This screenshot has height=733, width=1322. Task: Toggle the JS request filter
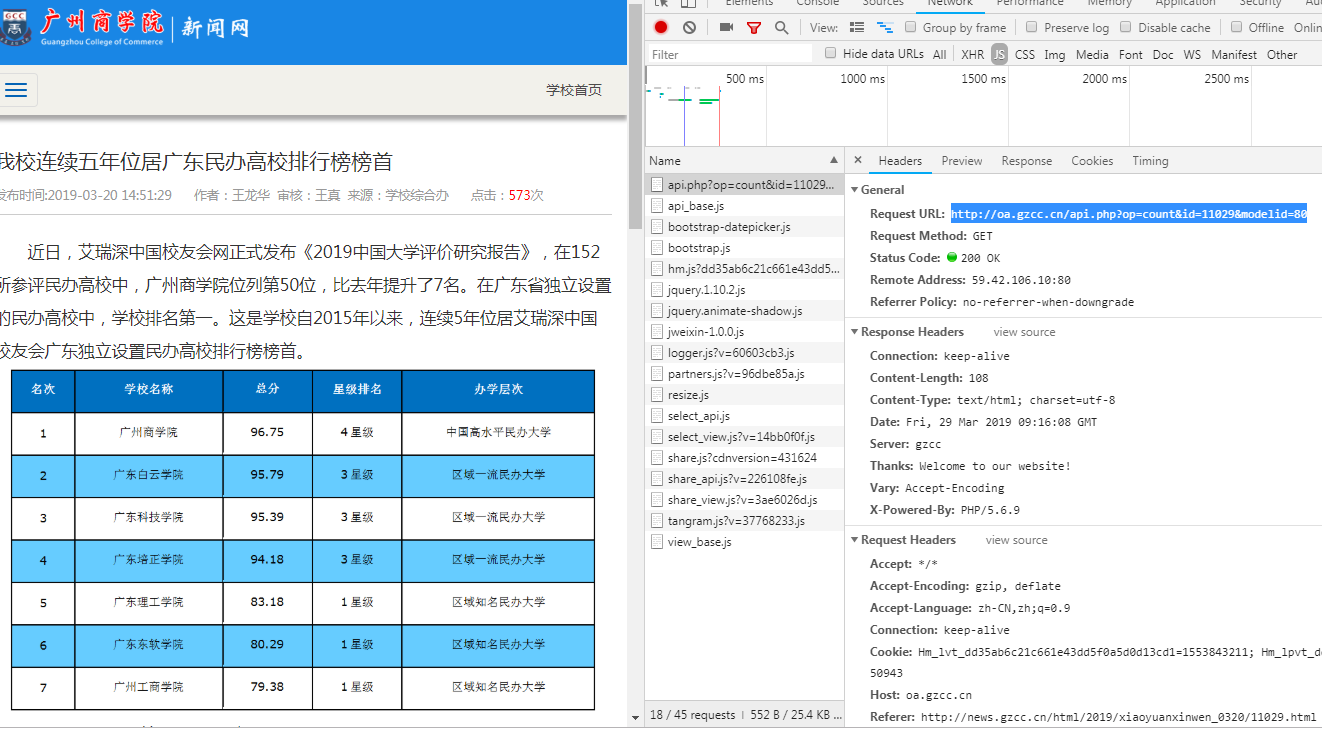pos(999,55)
